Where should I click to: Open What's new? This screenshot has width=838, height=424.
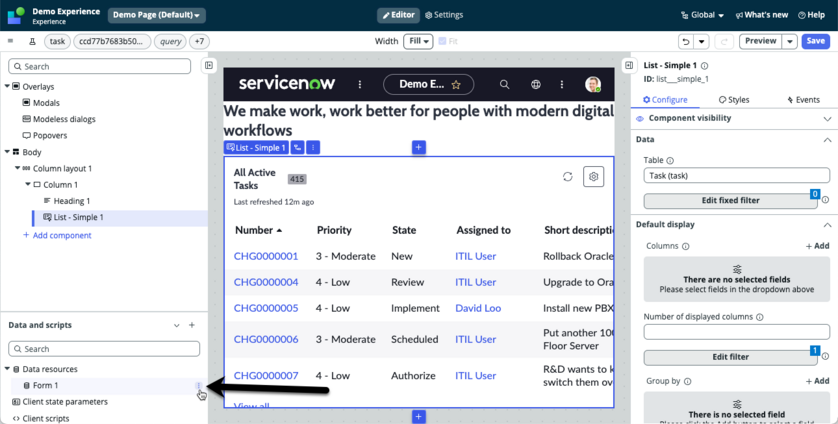pyautogui.click(x=762, y=15)
